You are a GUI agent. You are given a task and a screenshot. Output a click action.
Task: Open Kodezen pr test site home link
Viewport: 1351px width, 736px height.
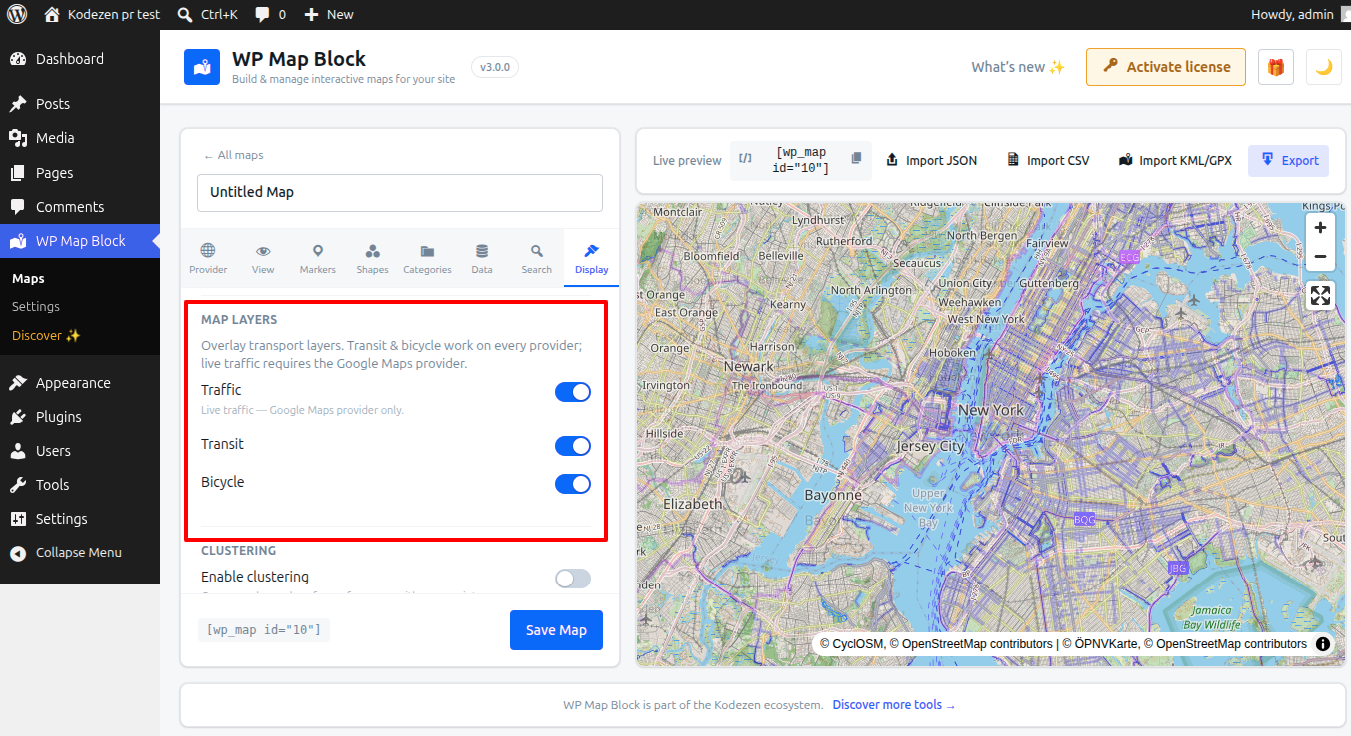100,14
